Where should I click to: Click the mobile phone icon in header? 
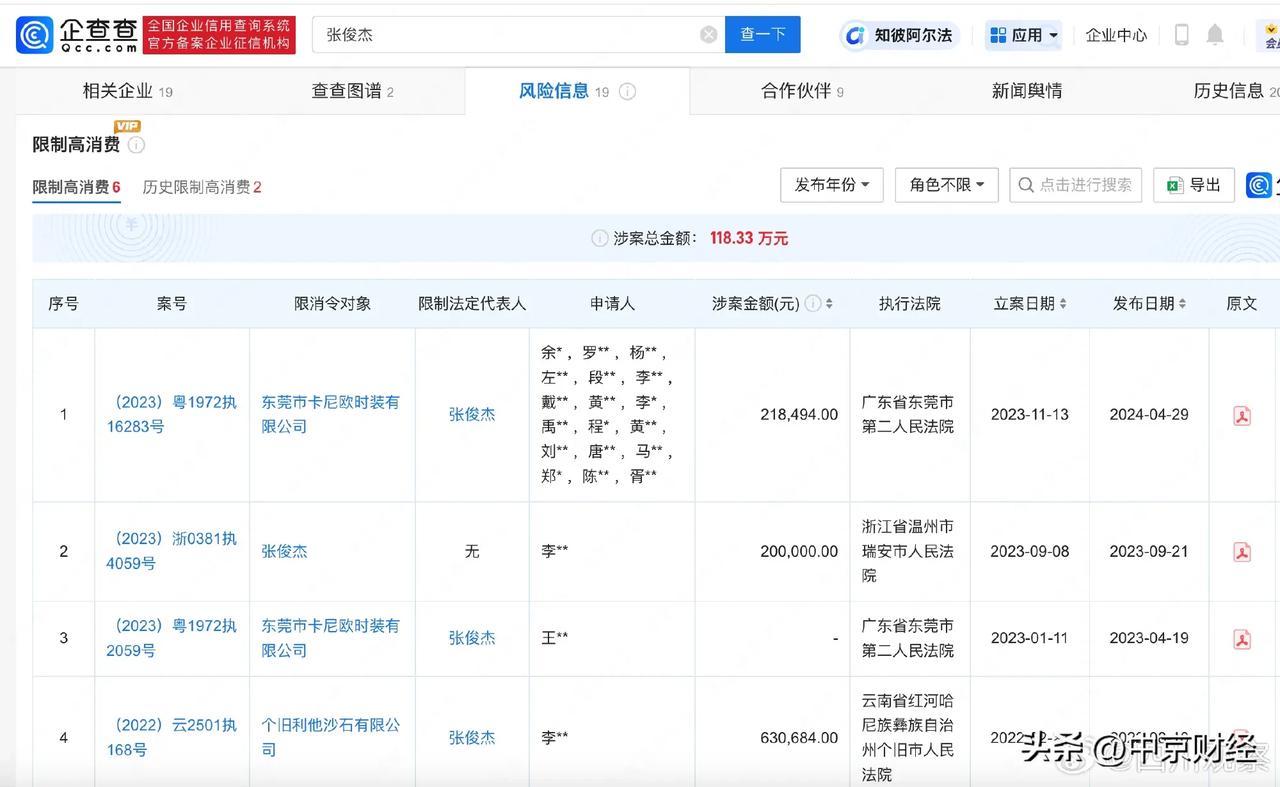pyautogui.click(x=1181, y=35)
